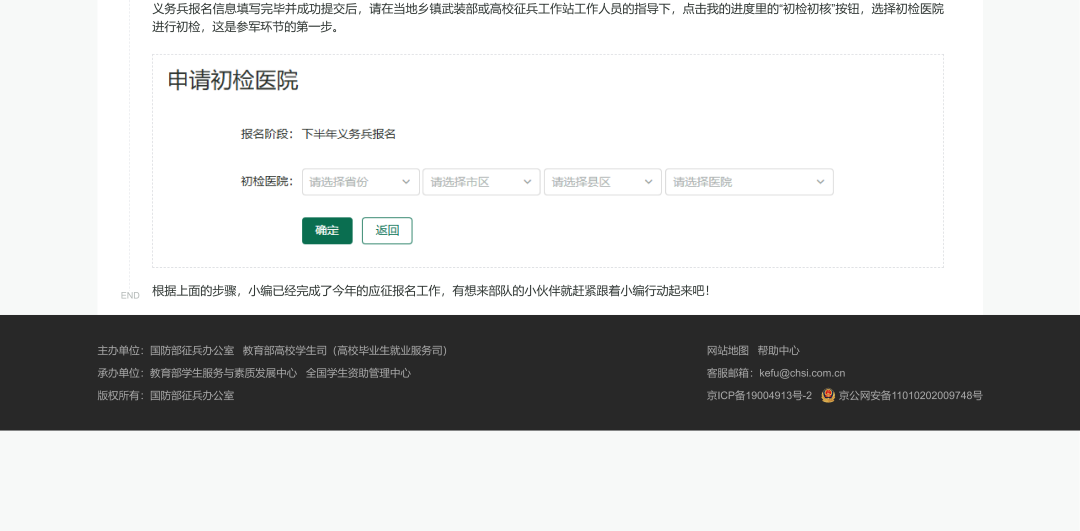Open the 请选择市区 city dropdown

tap(481, 182)
